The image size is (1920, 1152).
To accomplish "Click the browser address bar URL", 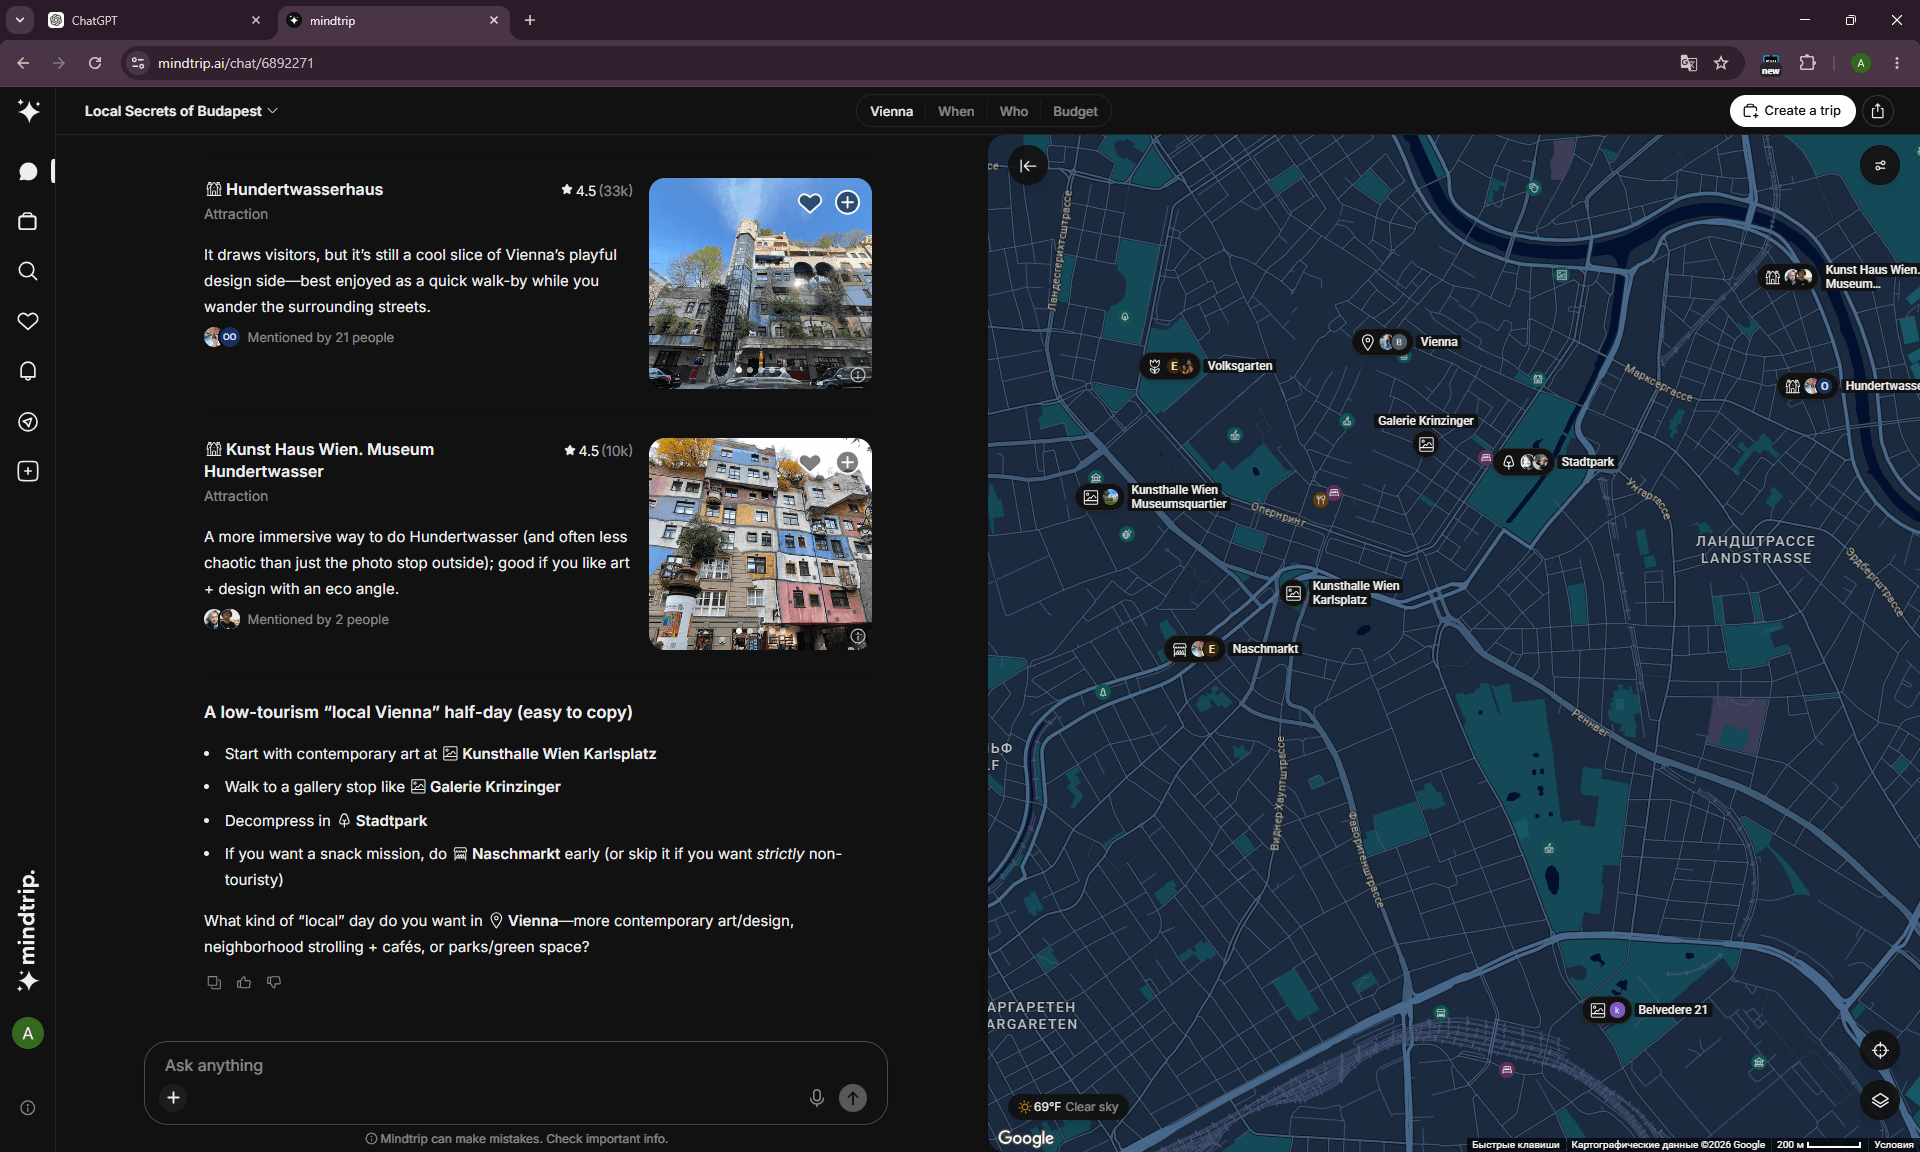I will pos(236,63).
